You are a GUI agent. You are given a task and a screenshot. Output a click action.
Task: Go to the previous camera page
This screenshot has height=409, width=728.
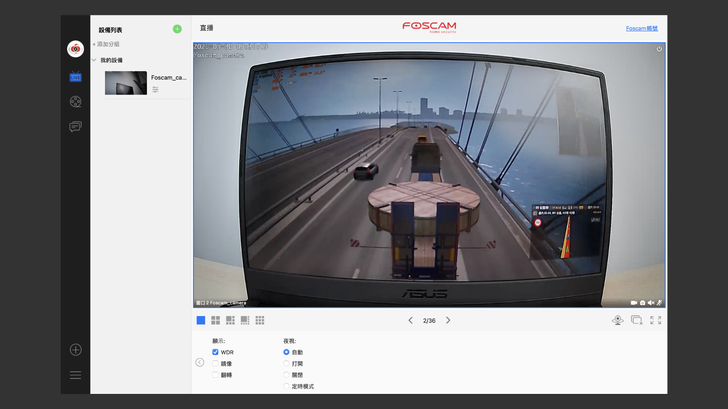pyautogui.click(x=410, y=320)
